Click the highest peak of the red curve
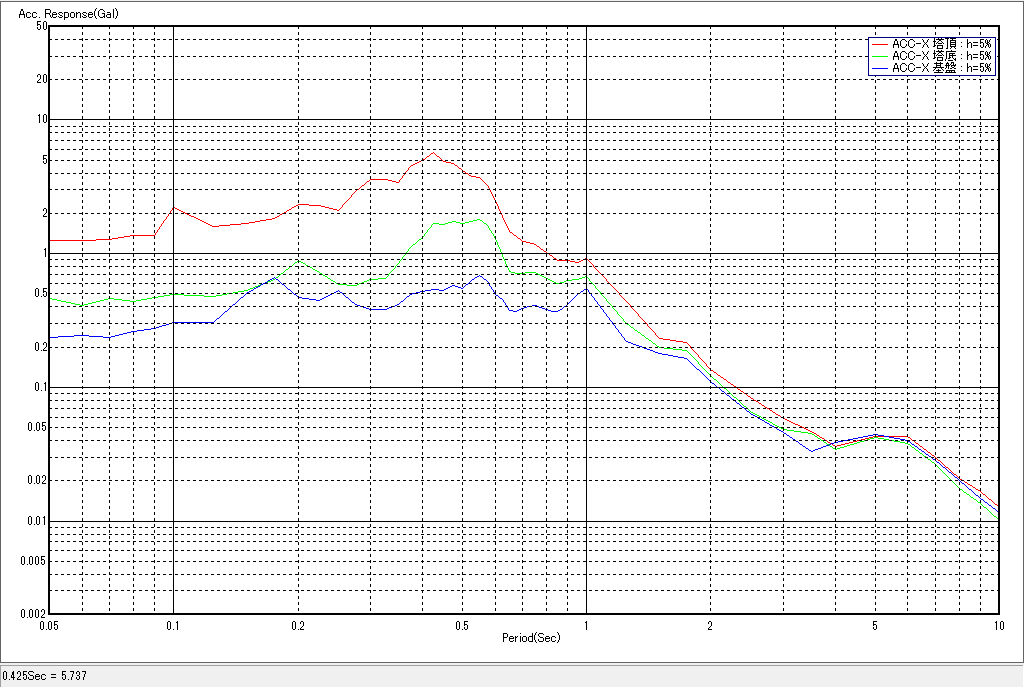 point(432,152)
